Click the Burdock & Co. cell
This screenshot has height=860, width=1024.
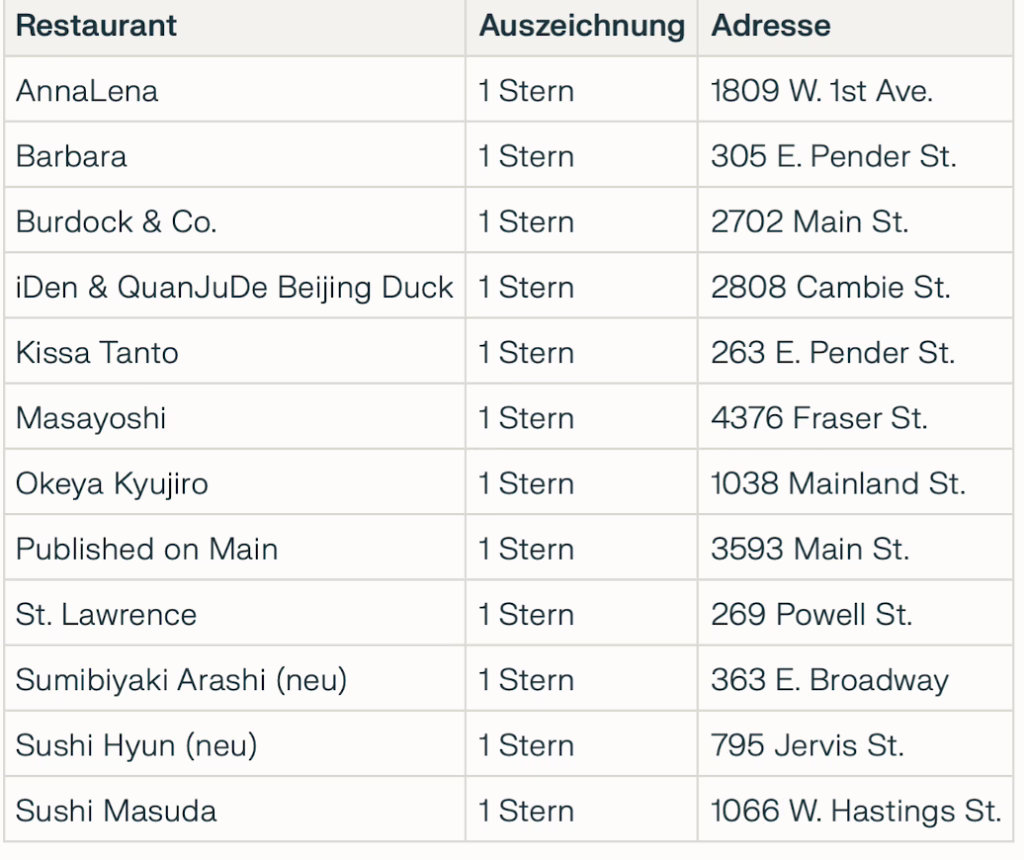click(x=116, y=222)
